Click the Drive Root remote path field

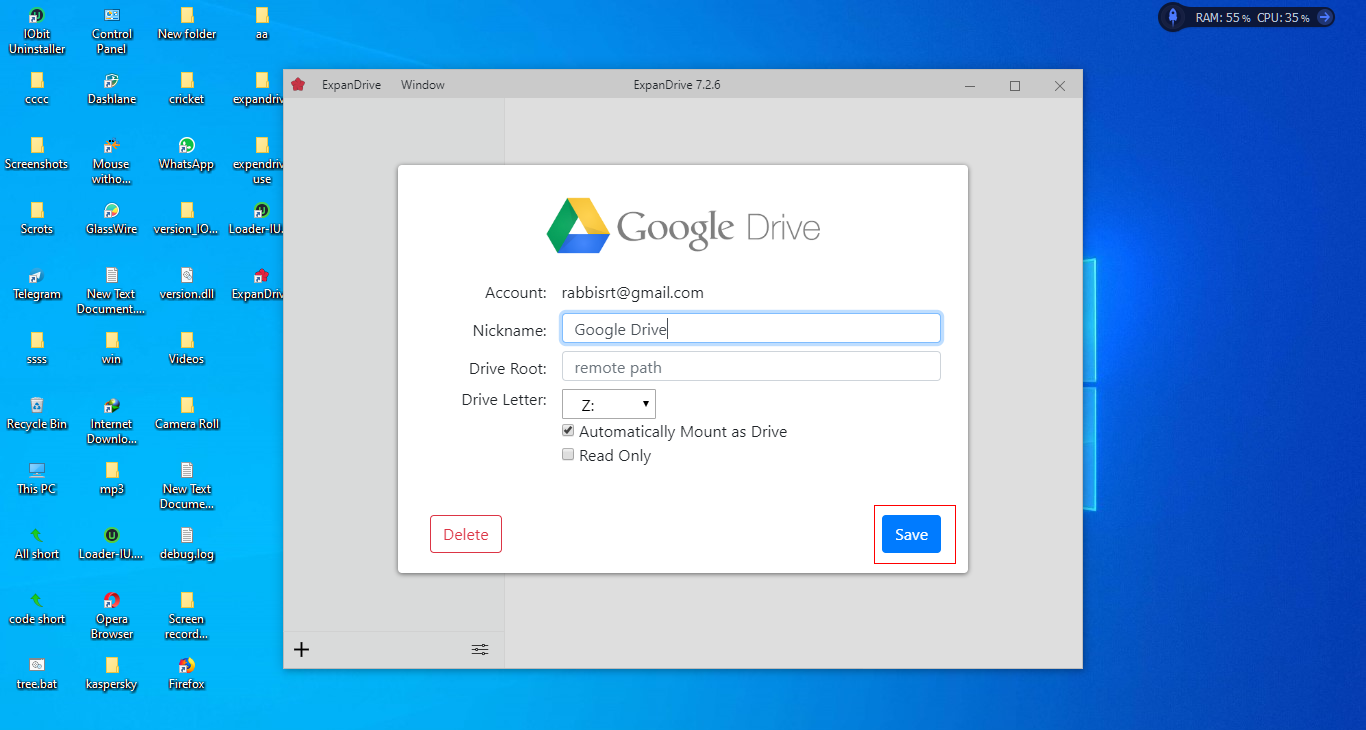(751, 367)
